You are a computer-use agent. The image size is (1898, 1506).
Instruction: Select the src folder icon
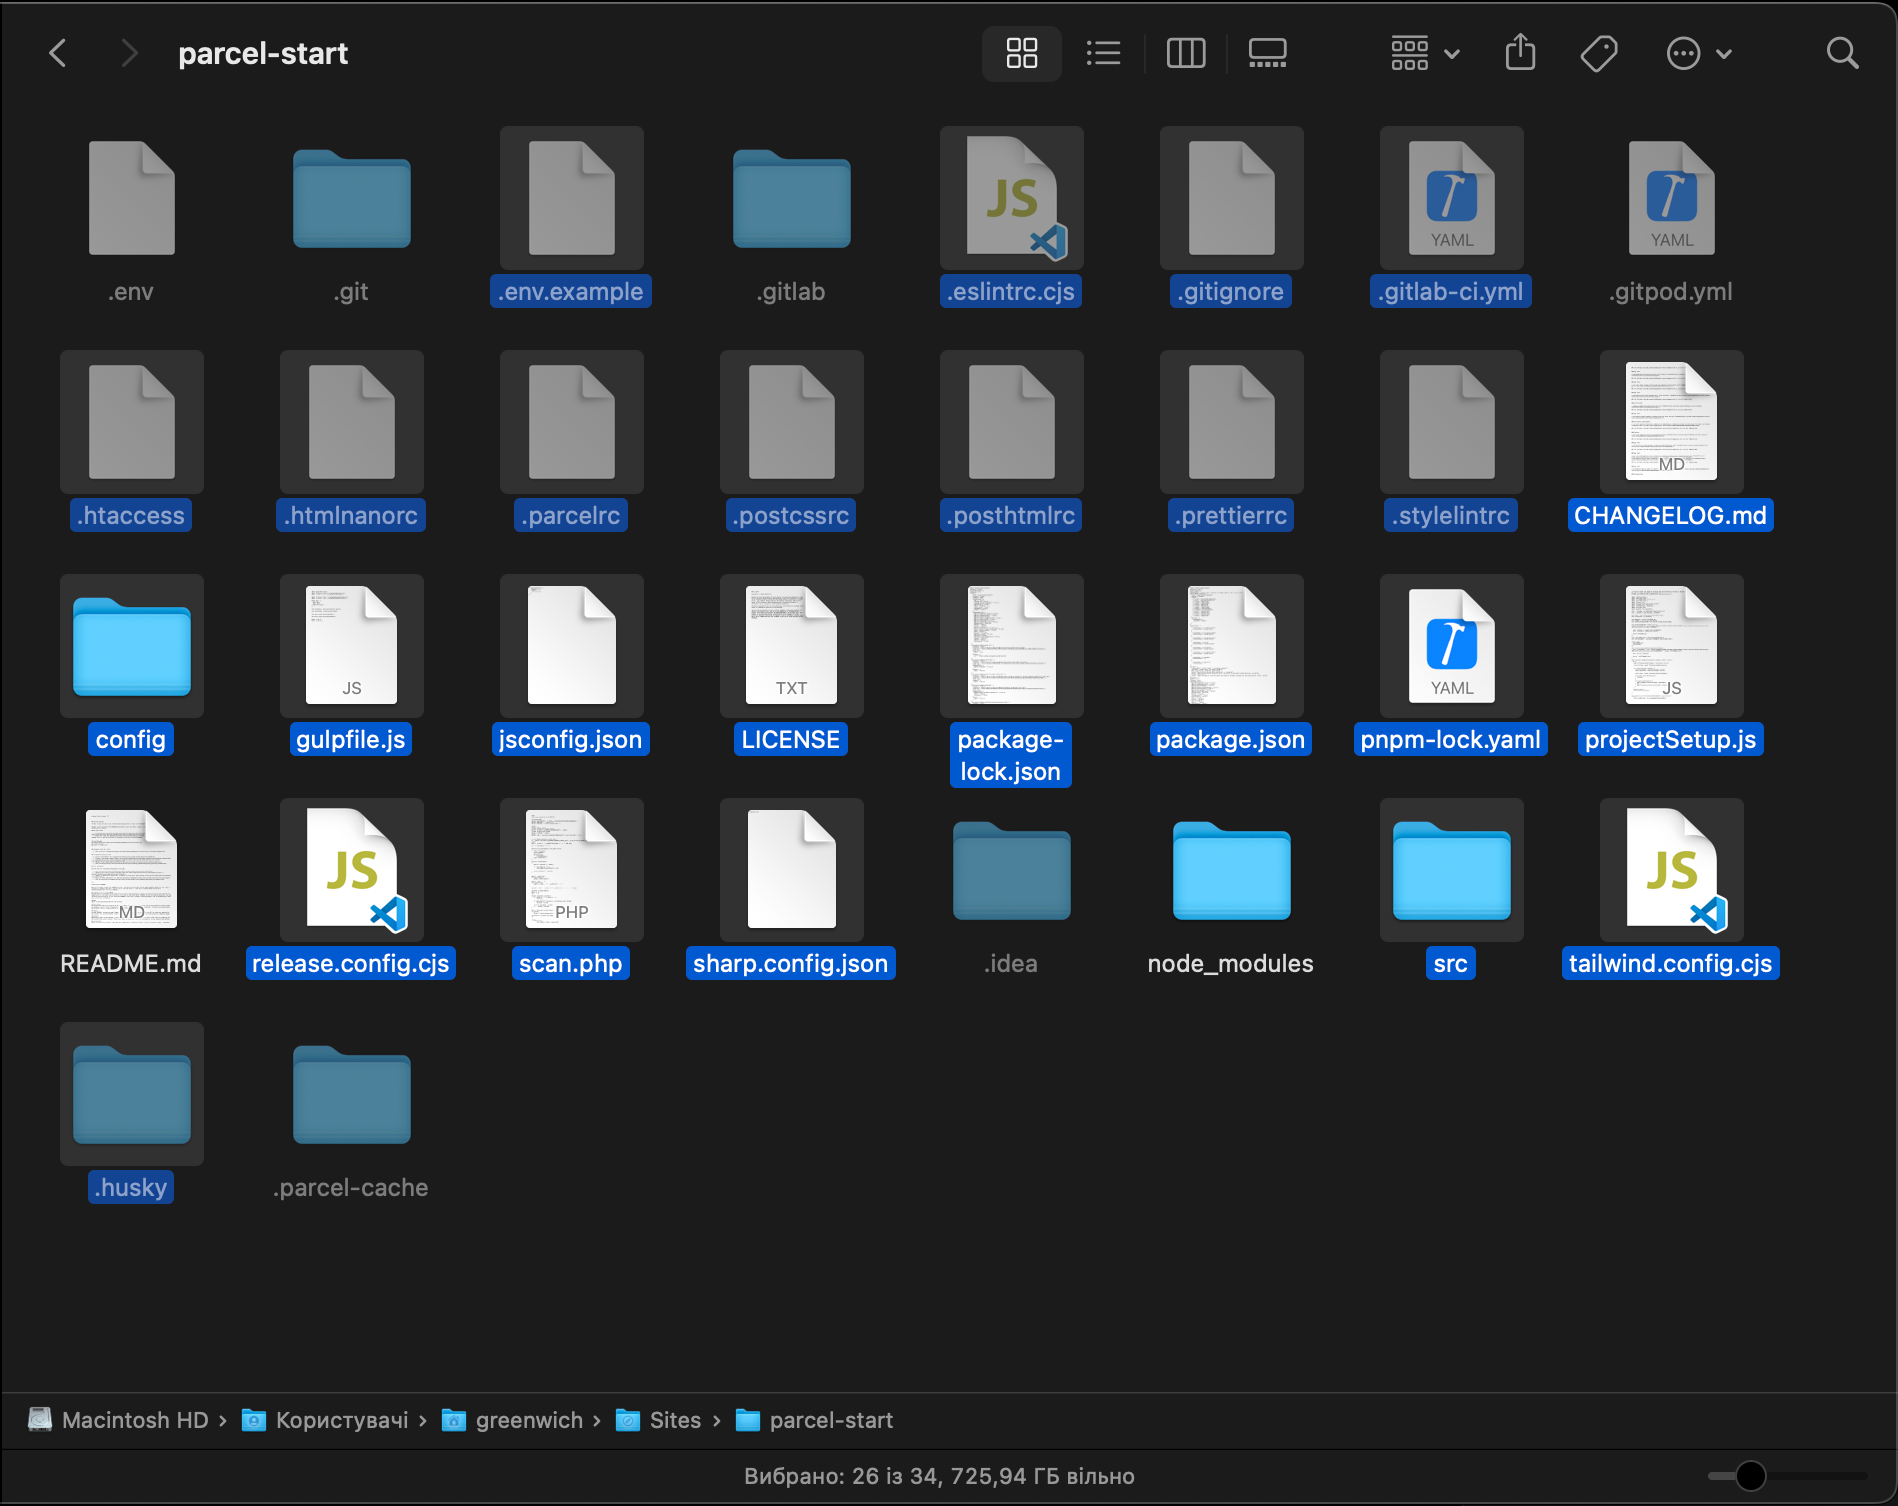[x=1452, y=870]
